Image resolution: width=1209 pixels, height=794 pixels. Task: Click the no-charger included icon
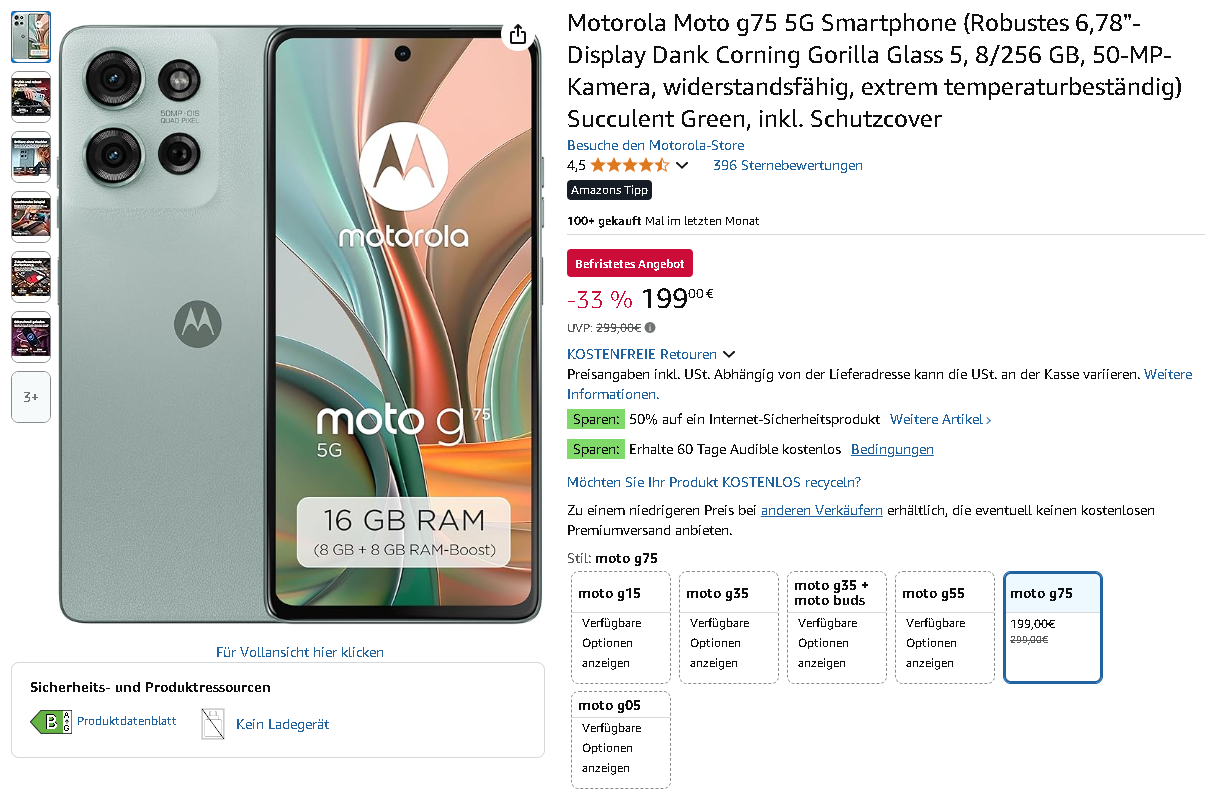tap(212, 723)
